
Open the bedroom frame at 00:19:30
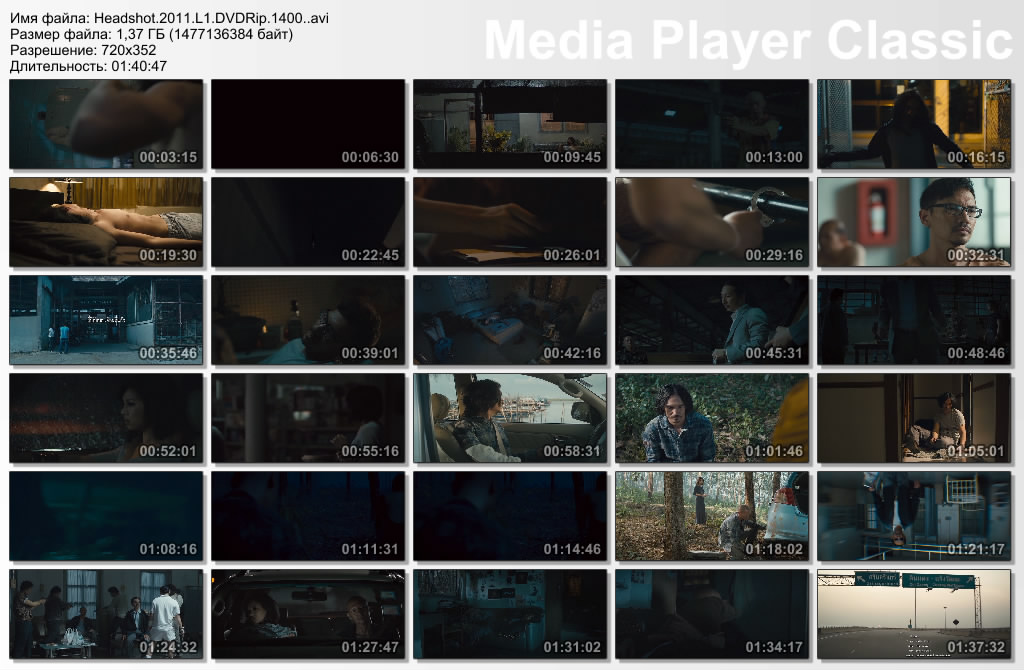point(106,222)
